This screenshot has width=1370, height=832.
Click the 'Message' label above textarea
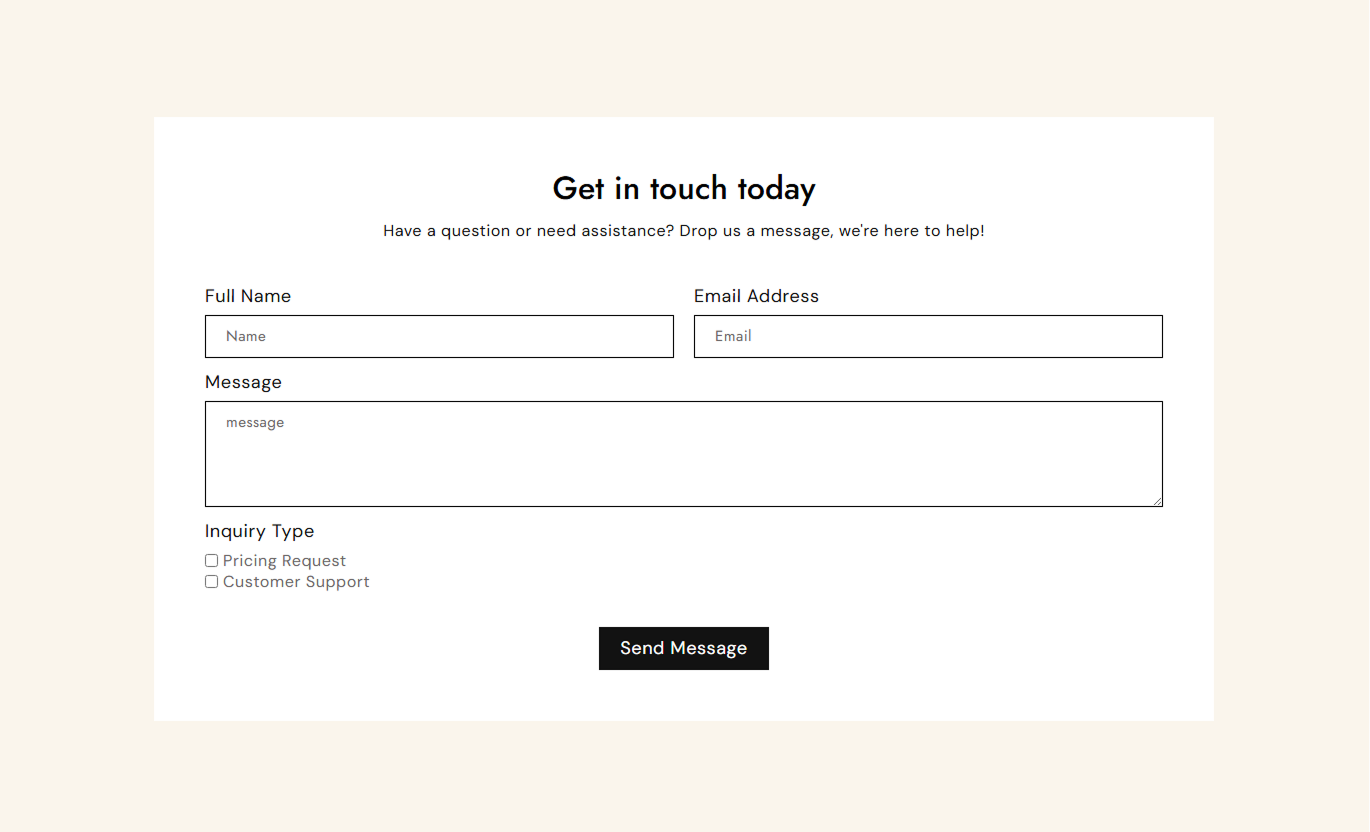point(243,382)
